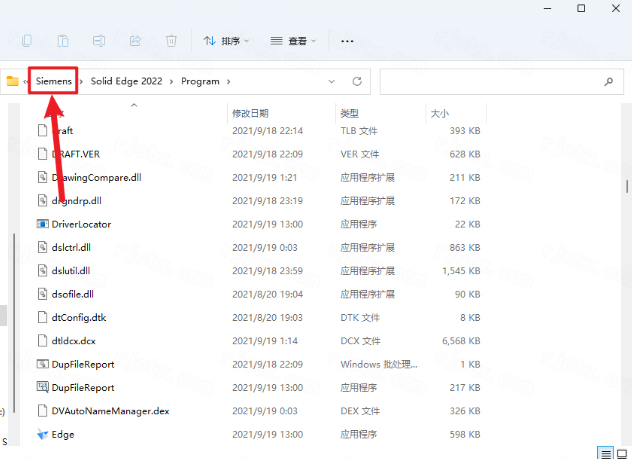This screenshot has height=459, width=632.
Task: Click the Delete trash can icon
Action: 171,41
